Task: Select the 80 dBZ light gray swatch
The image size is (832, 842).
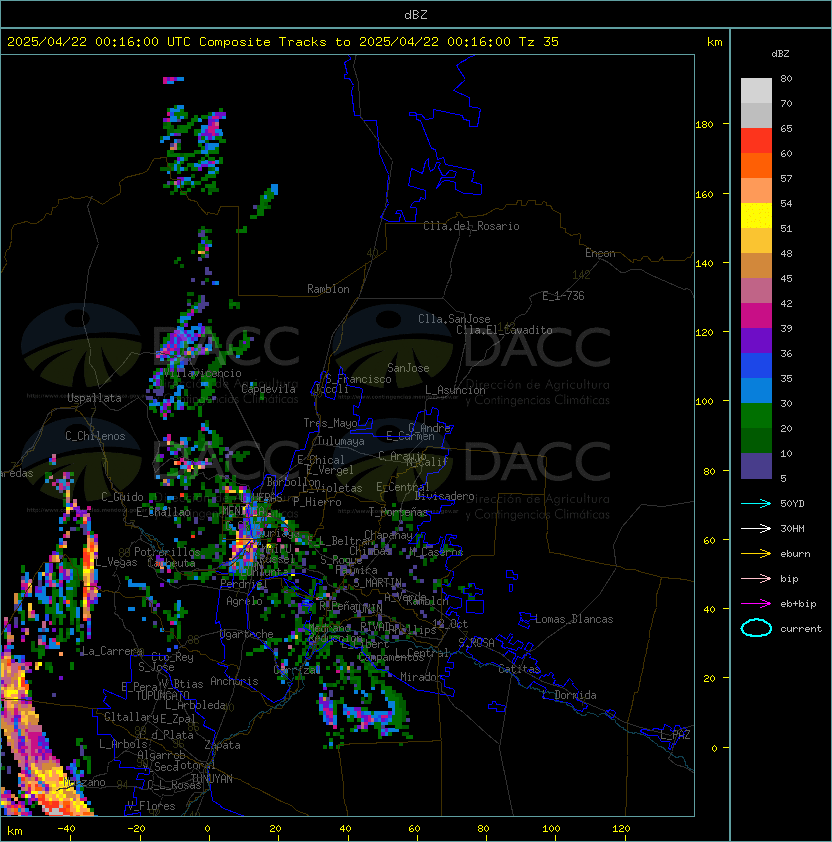Action: click(756, 90)
